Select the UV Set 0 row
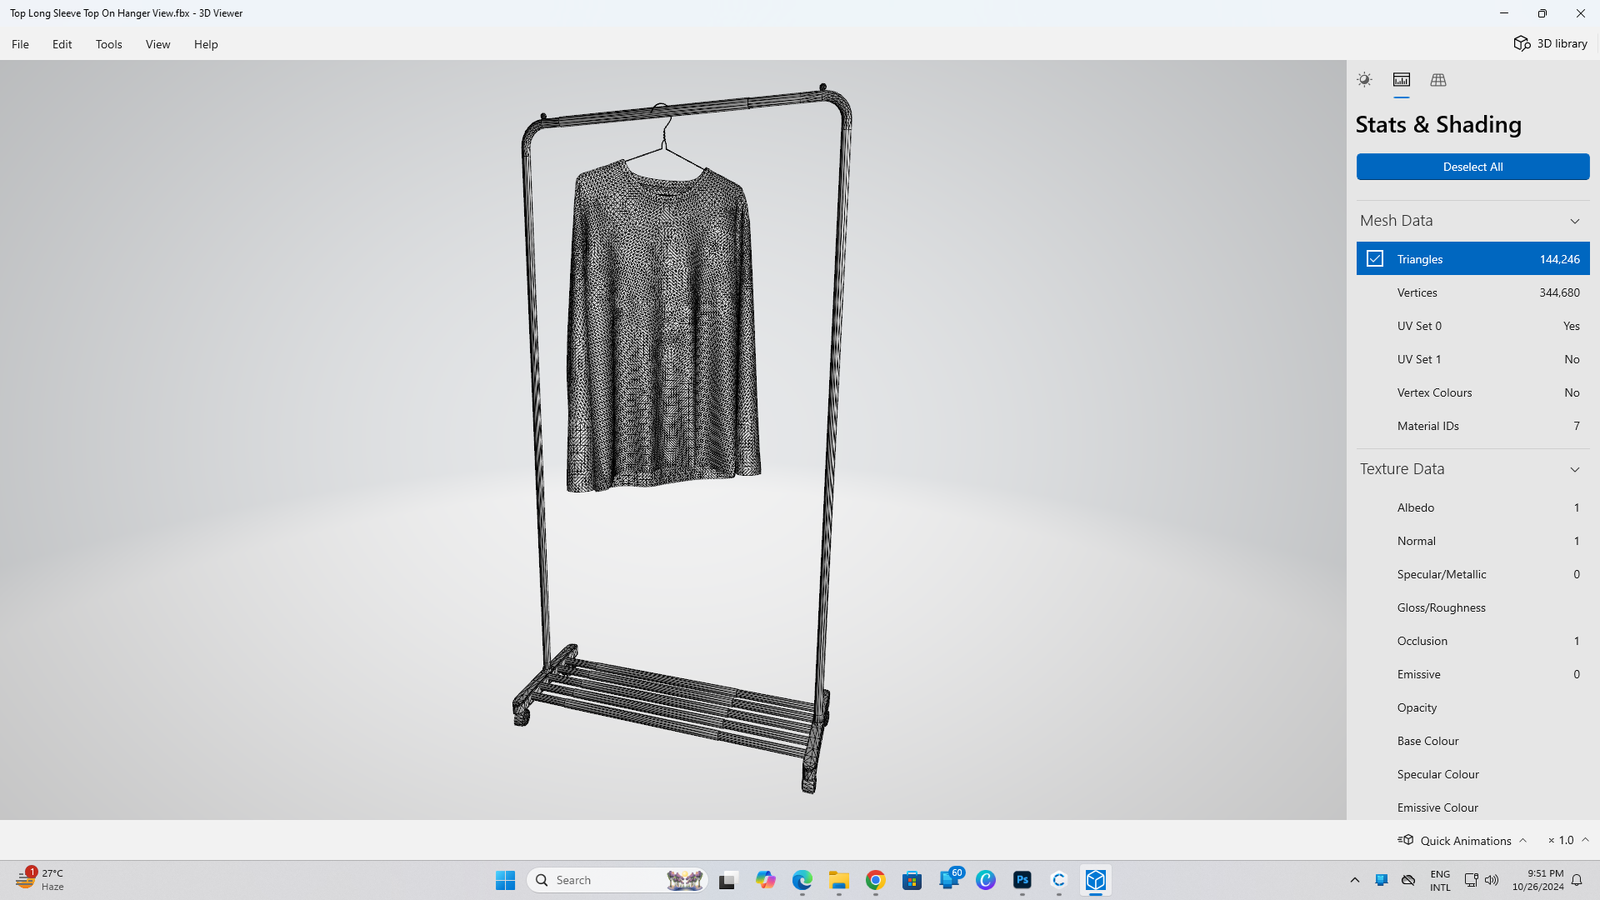 (1473, 326)
